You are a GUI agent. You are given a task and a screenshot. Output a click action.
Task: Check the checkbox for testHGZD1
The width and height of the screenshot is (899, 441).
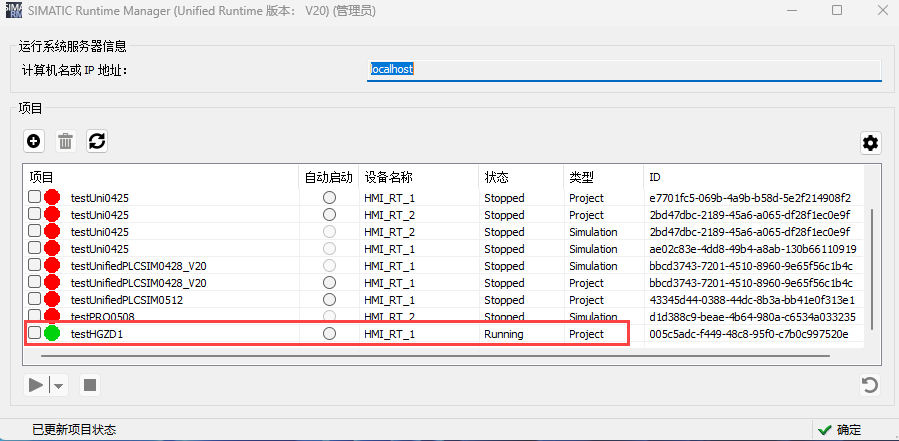coord(34,334)
